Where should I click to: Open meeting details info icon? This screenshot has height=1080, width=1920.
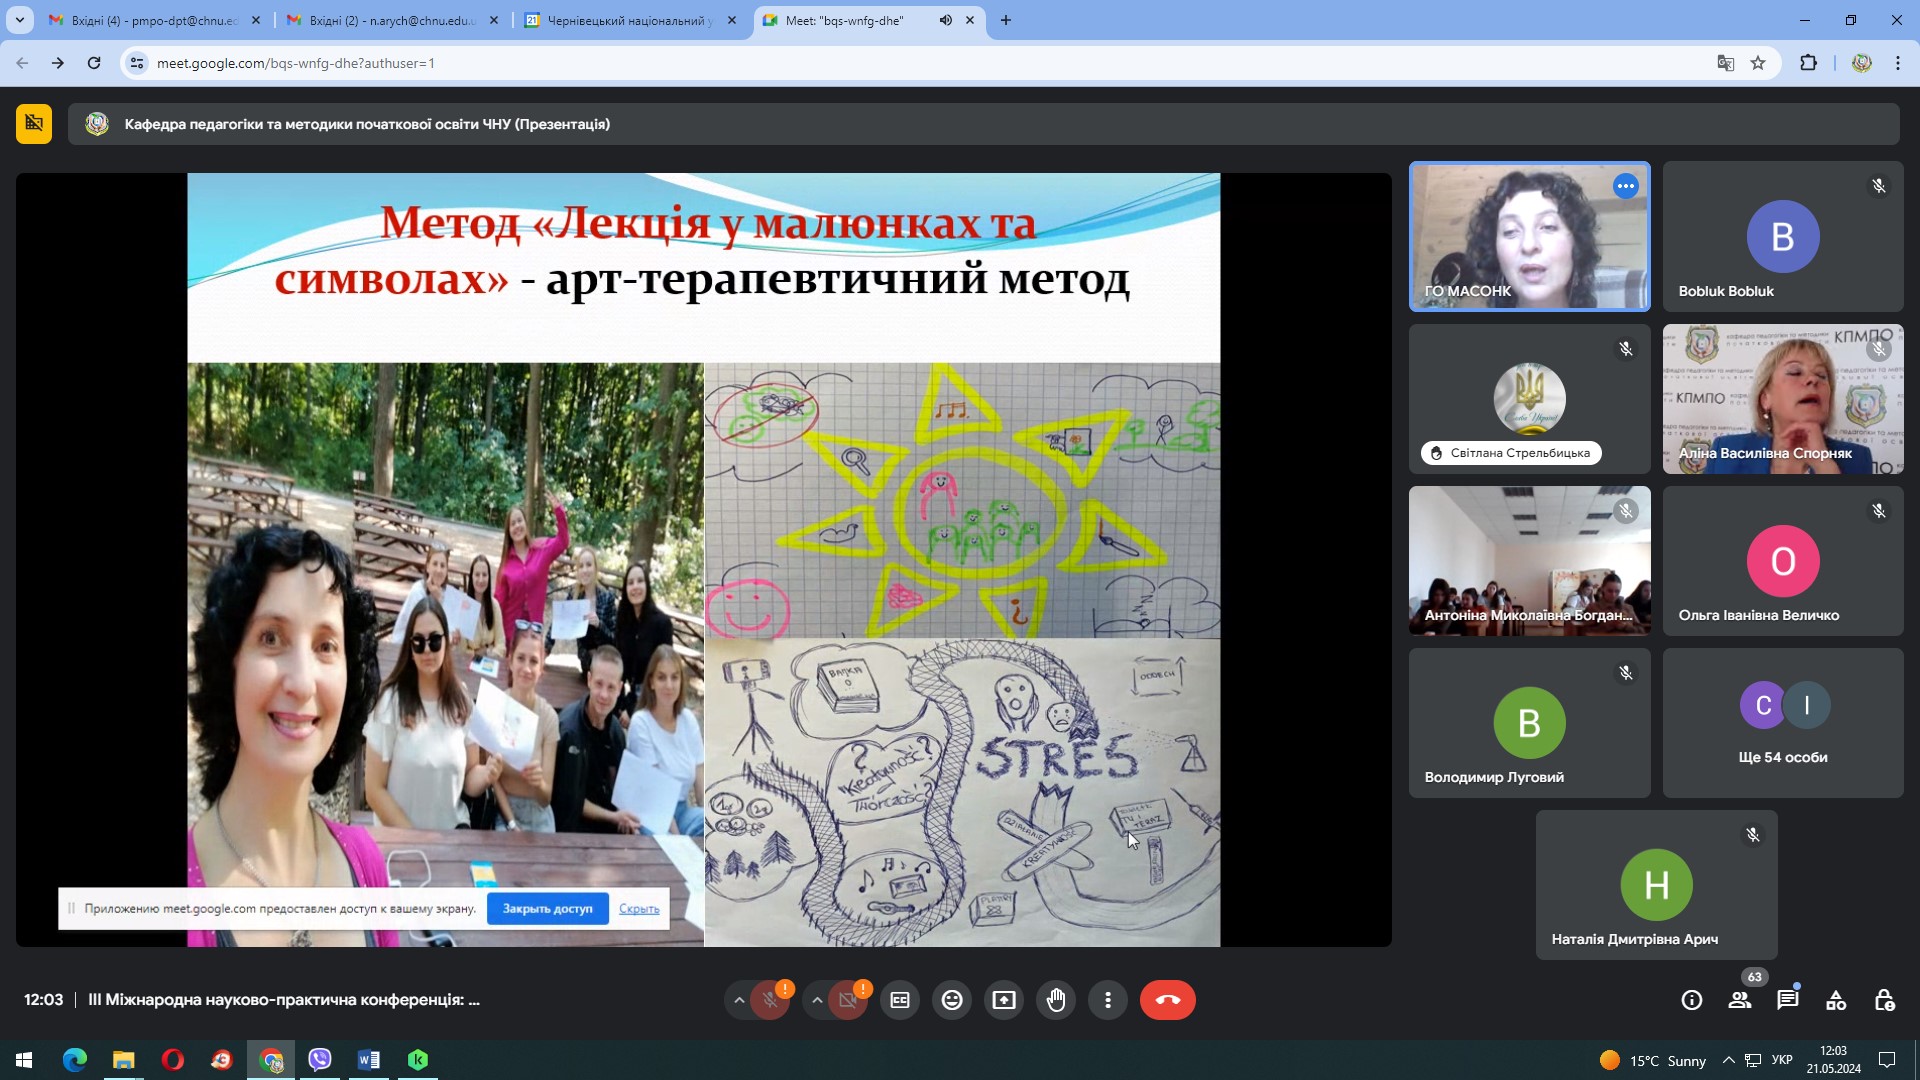[1691, 1000]
